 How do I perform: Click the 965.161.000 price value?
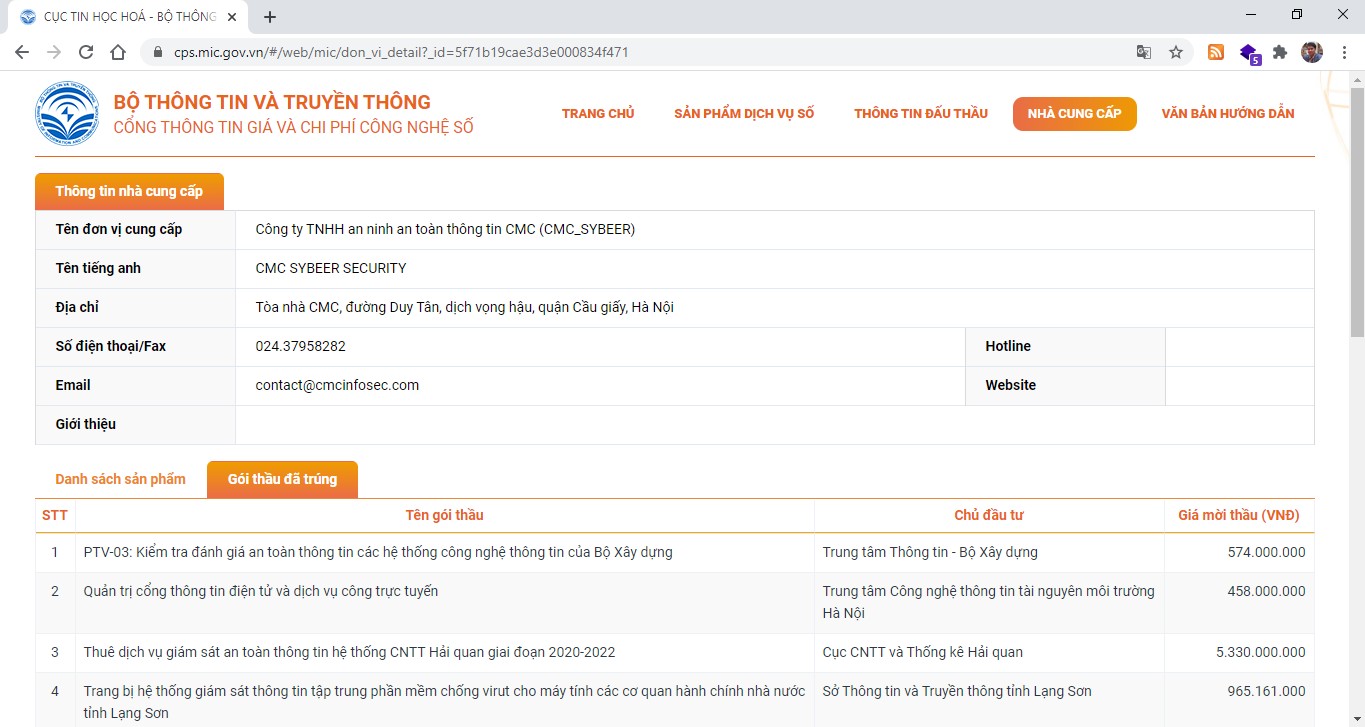point(1266,691)
